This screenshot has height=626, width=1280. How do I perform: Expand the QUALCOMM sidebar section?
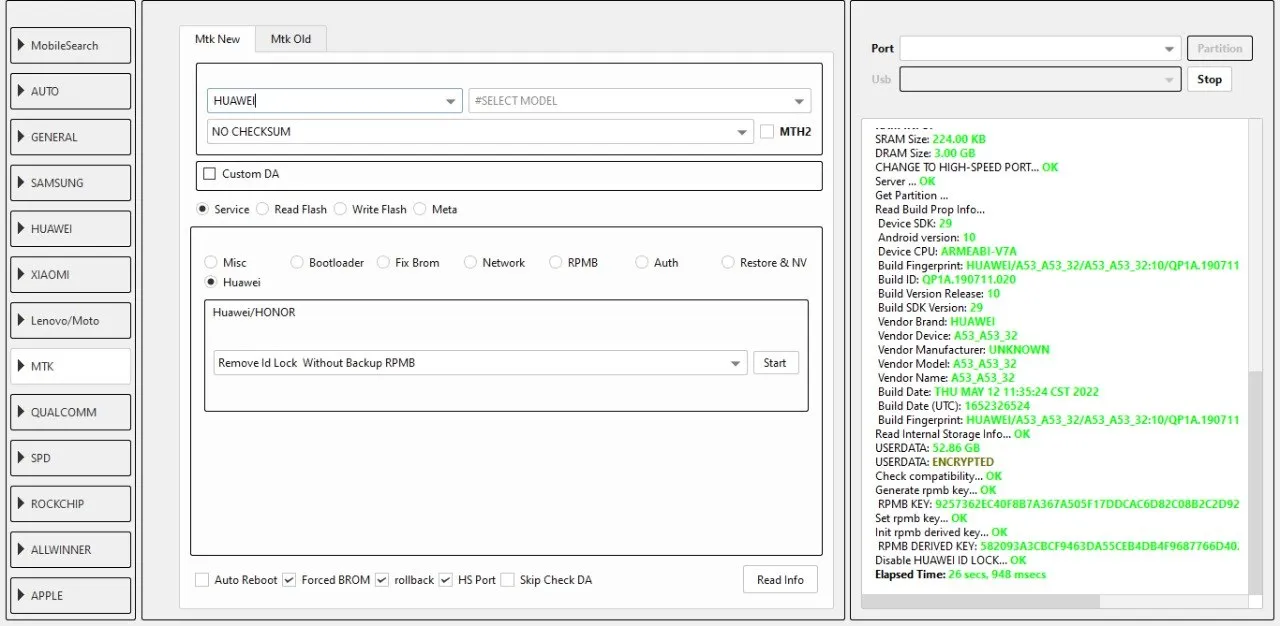tap(70, 412)
